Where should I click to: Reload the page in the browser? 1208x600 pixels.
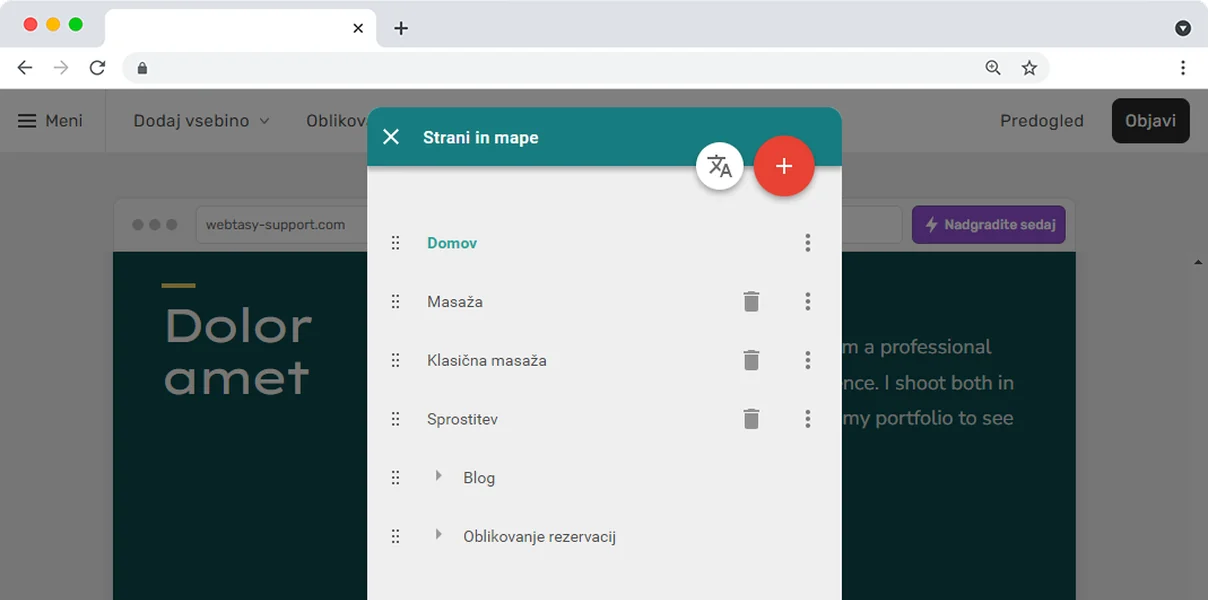(97, 68)
